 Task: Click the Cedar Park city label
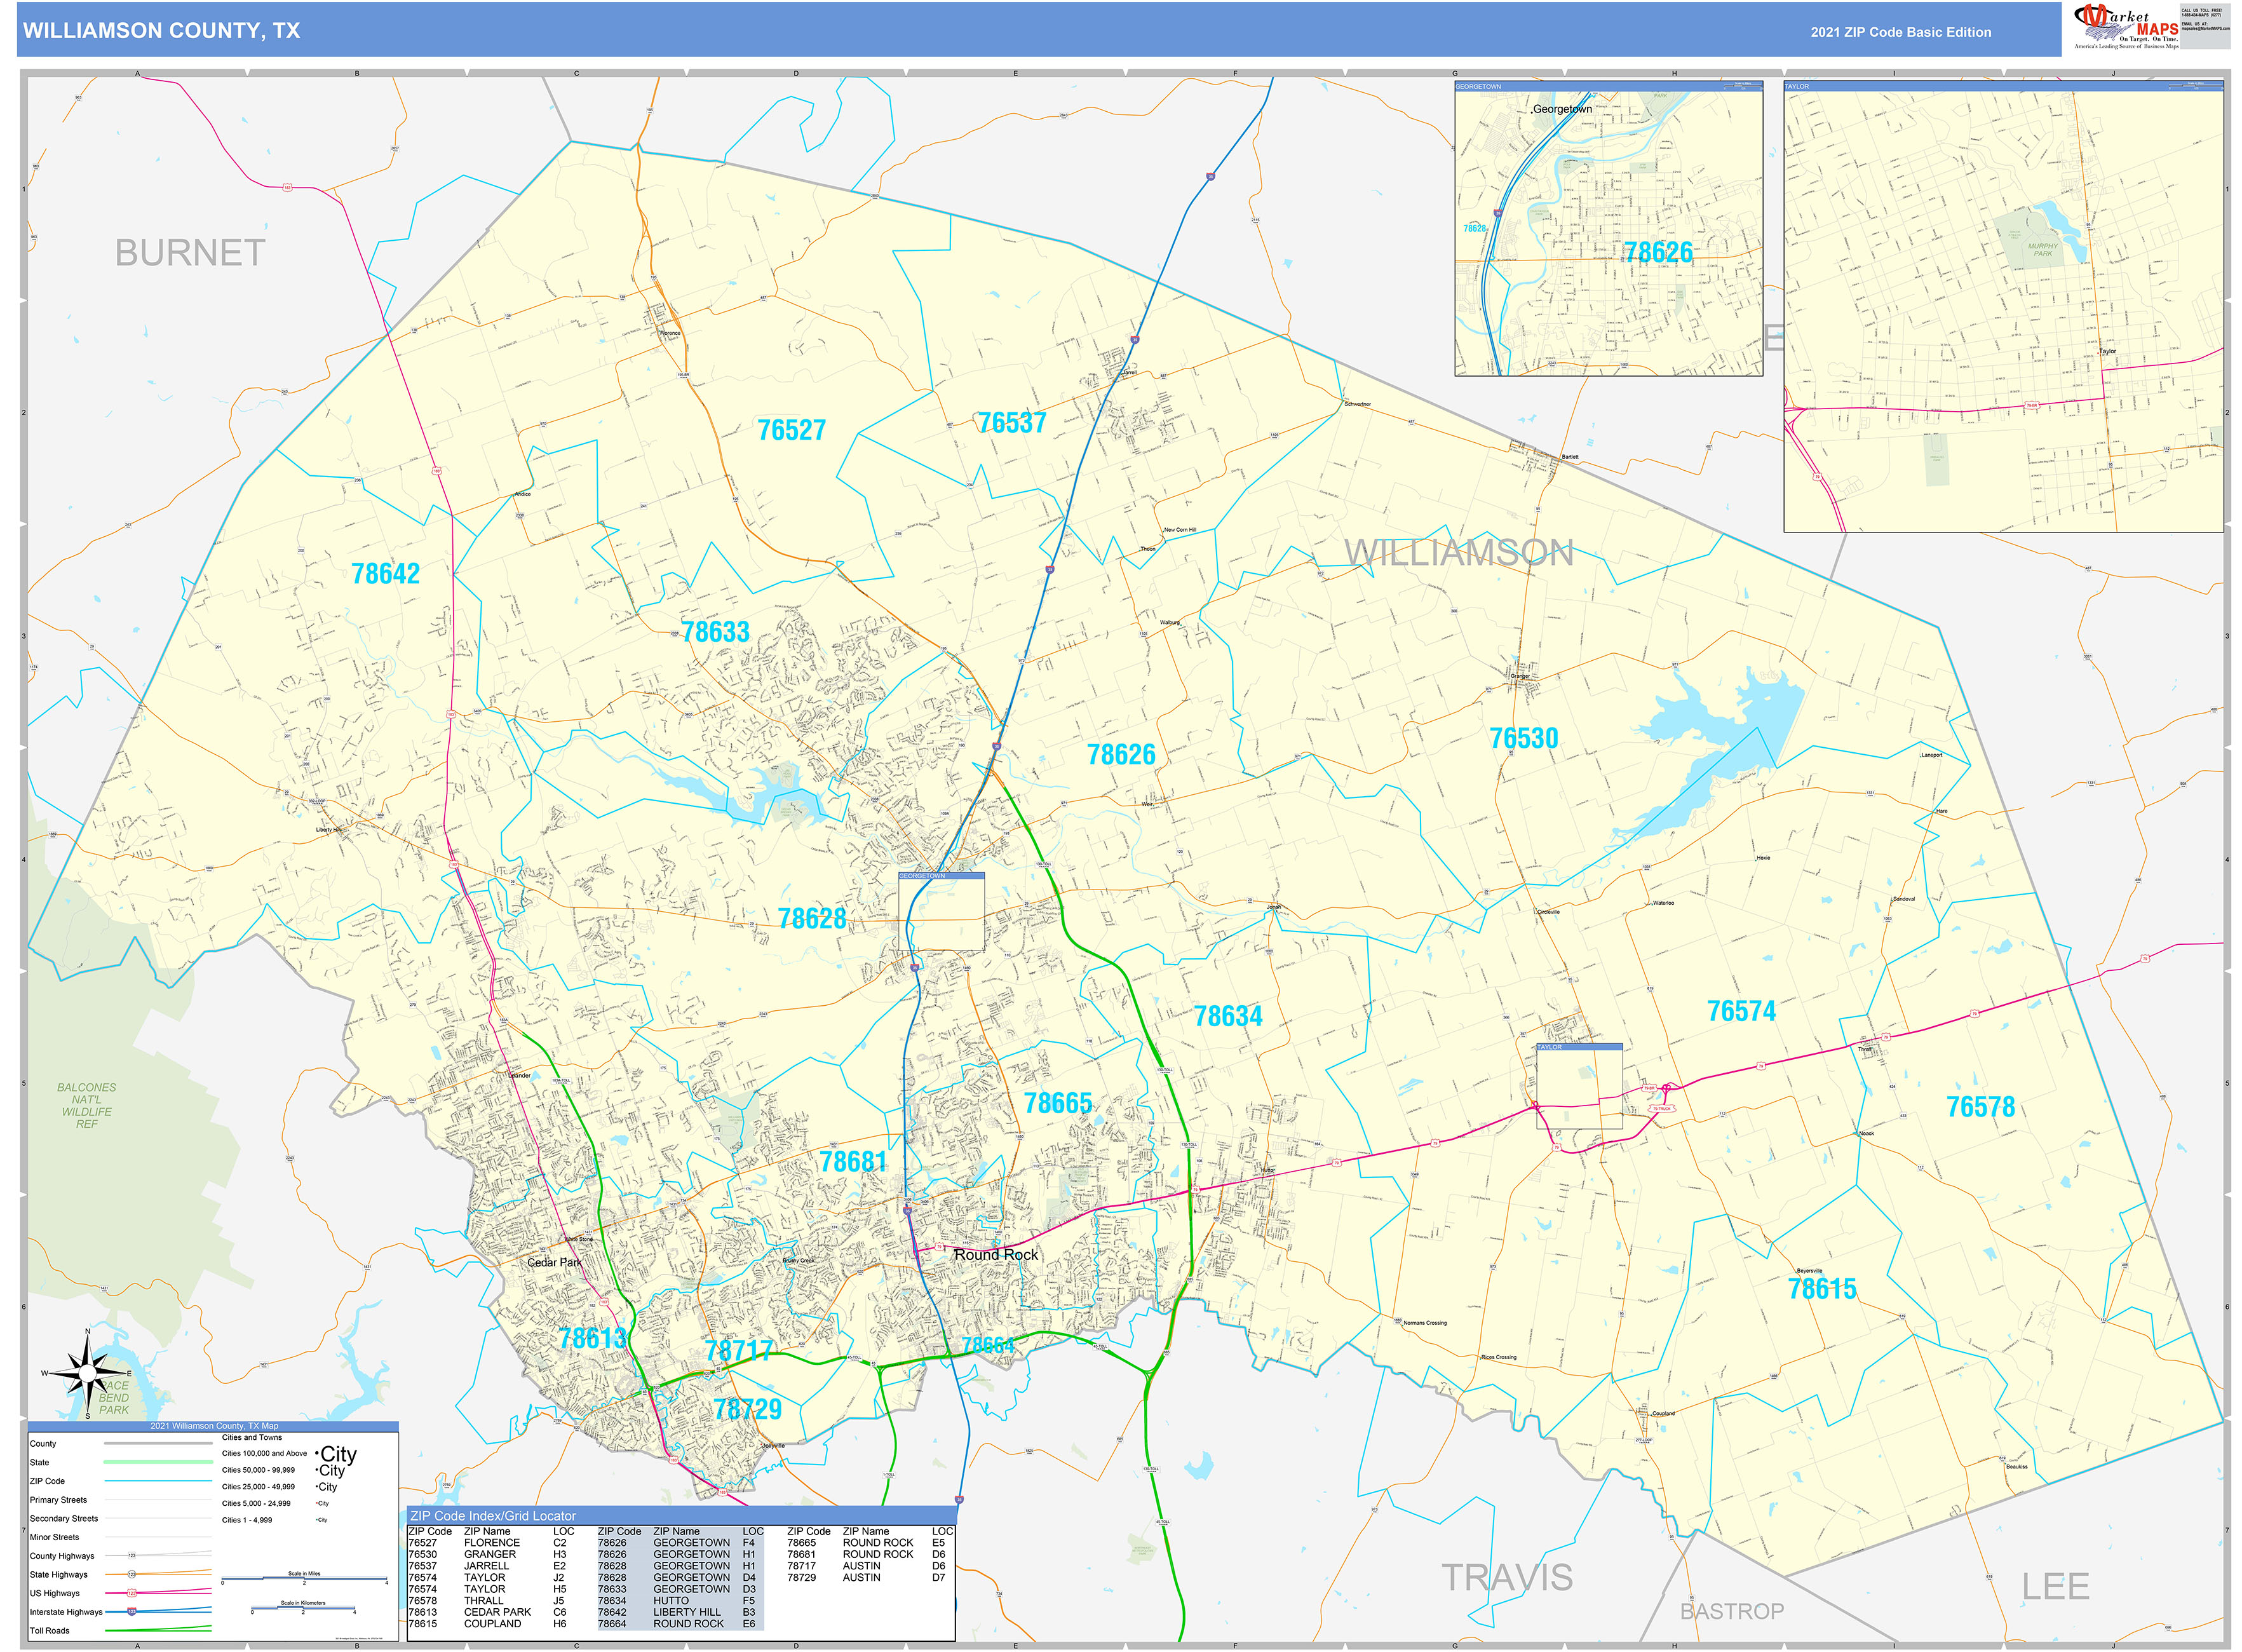[x=554, y=1262]
